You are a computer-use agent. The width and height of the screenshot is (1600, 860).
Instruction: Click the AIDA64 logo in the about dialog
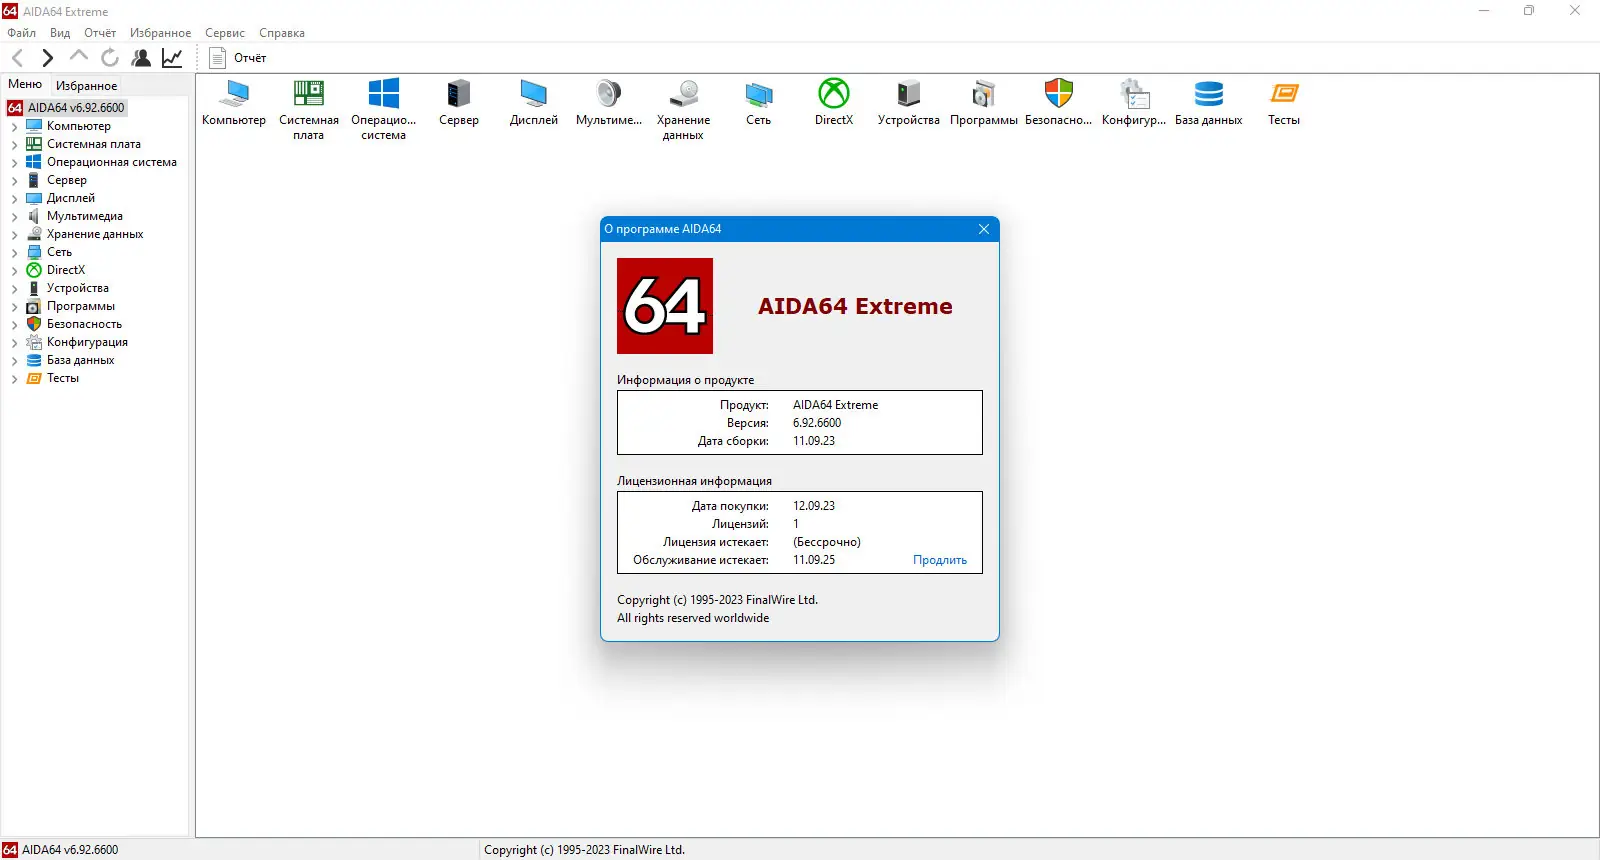pyautogui.click(x=665, y=306)
